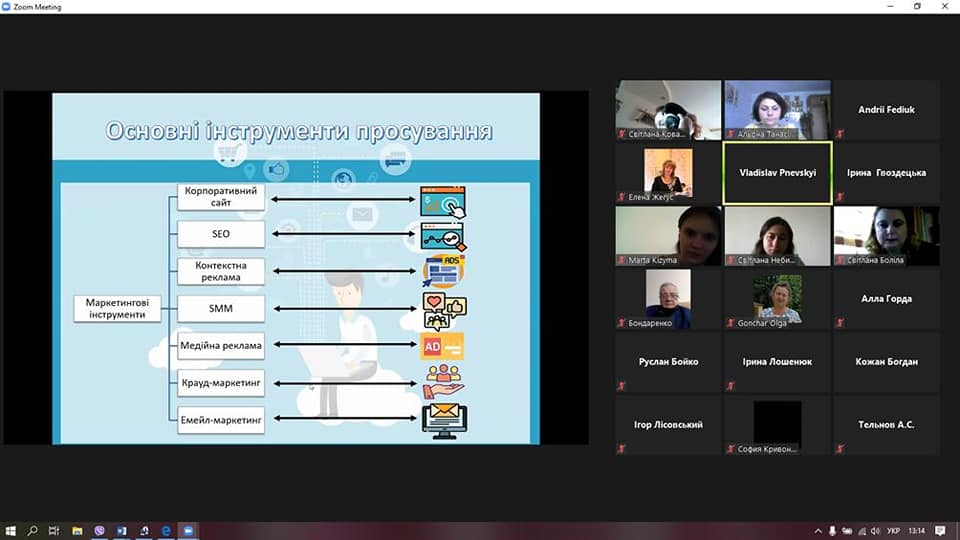960x540 pixels.
Task: Click the Gonchar Olga video thumbnail
Action: coord(777,299)
